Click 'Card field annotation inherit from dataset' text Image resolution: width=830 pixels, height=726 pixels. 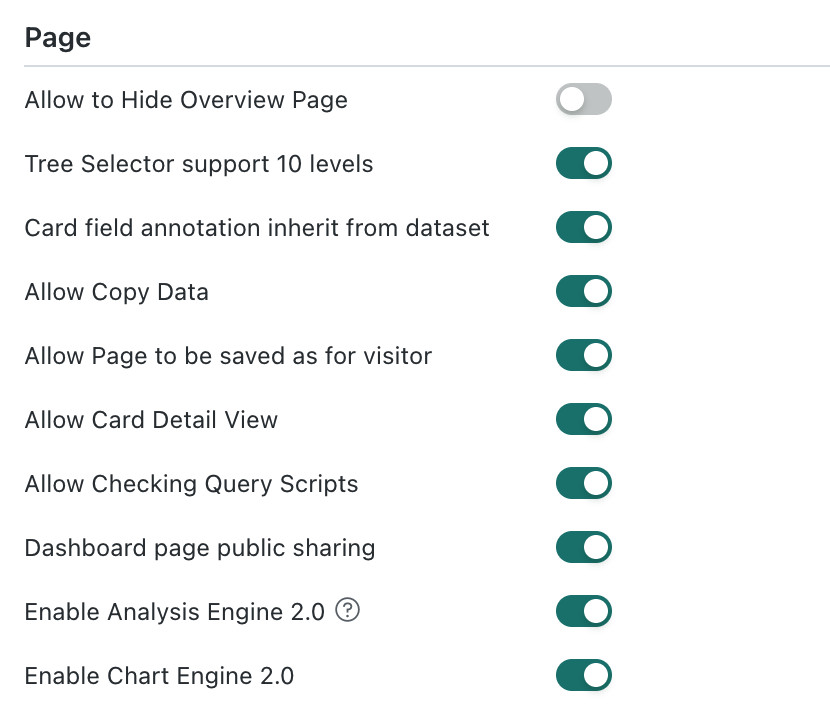pos(257,228)
